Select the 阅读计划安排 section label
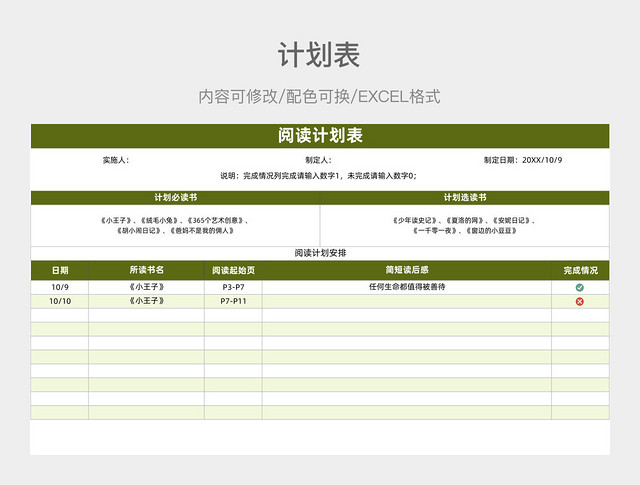Viewport: 640px width, 485px height. pyautogui.click(x=320, y=253)
